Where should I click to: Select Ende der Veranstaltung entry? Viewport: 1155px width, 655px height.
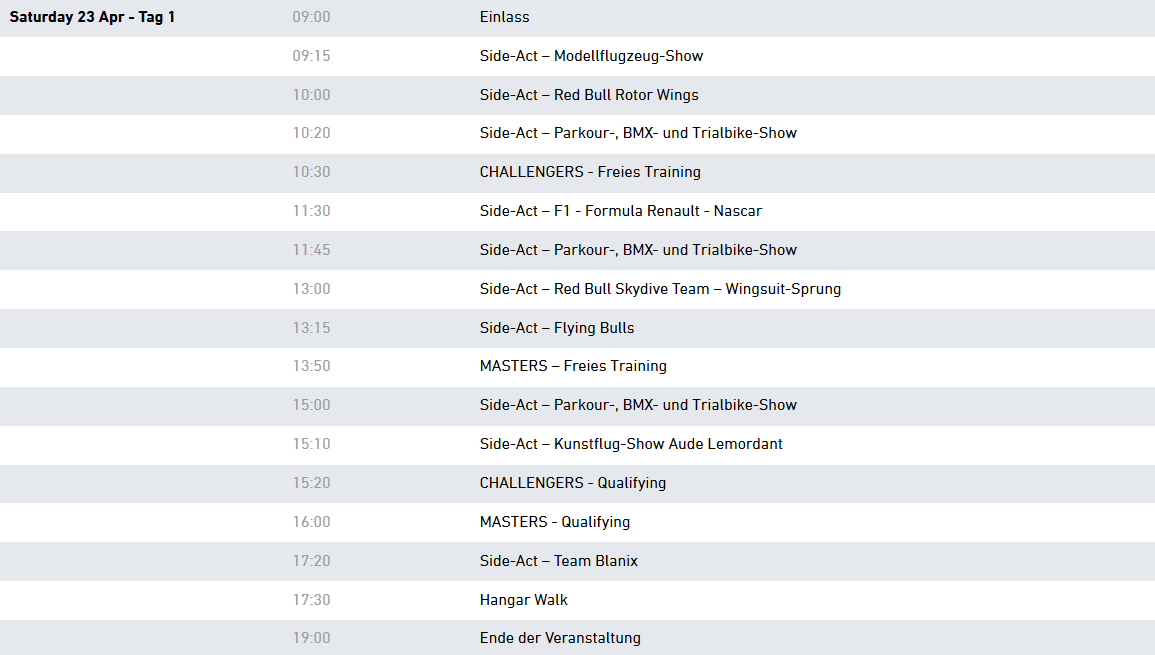pos(560,638)
